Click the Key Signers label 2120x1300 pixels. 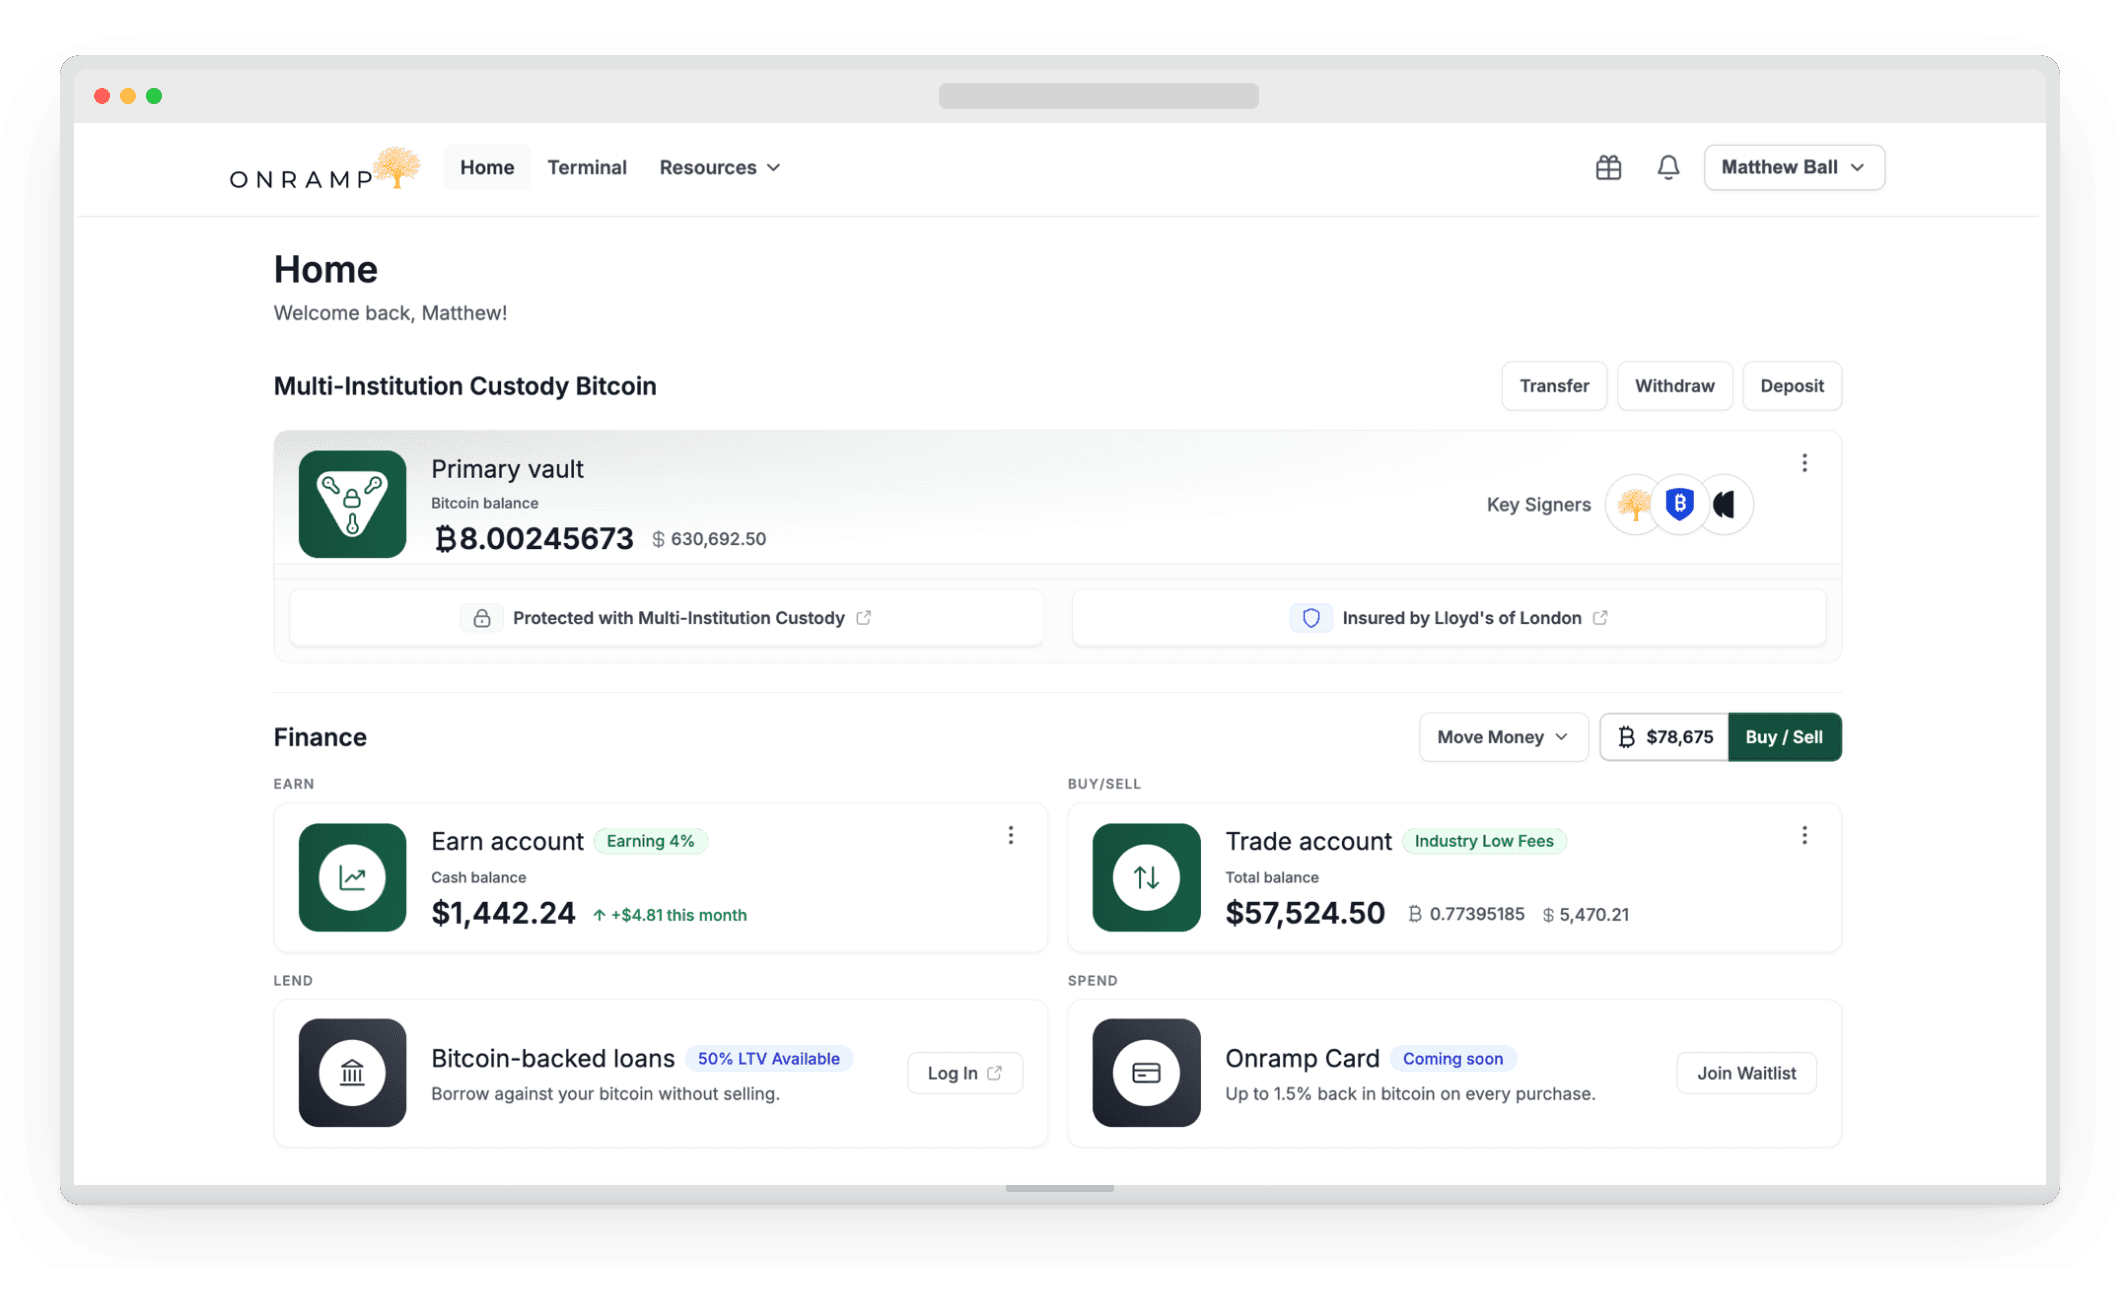(x=1538, y=505)
